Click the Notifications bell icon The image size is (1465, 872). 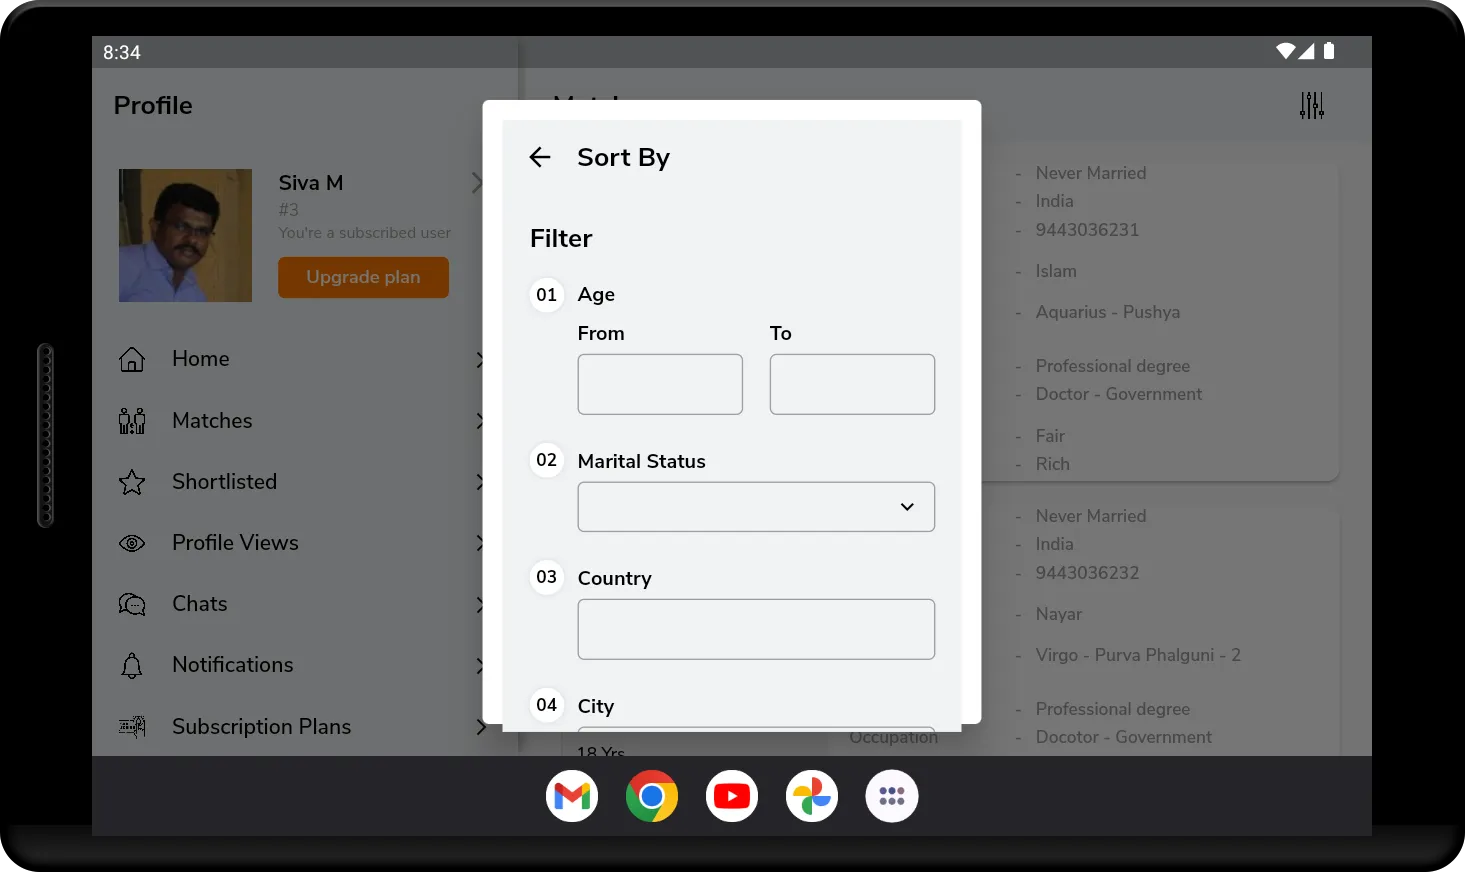(132, 665)
